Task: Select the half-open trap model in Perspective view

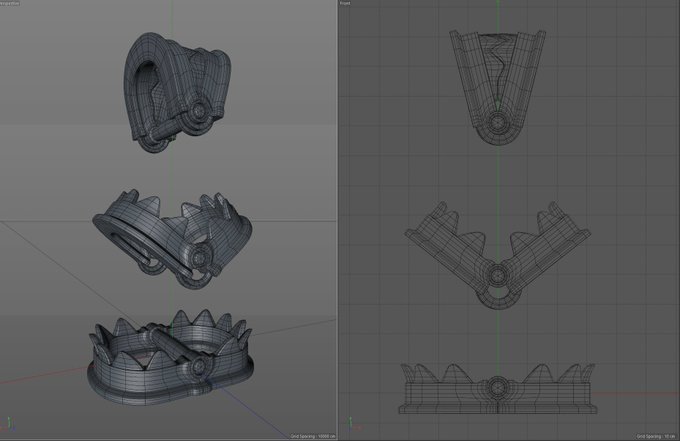Action: pyautogui.click(x=172, y=239)
